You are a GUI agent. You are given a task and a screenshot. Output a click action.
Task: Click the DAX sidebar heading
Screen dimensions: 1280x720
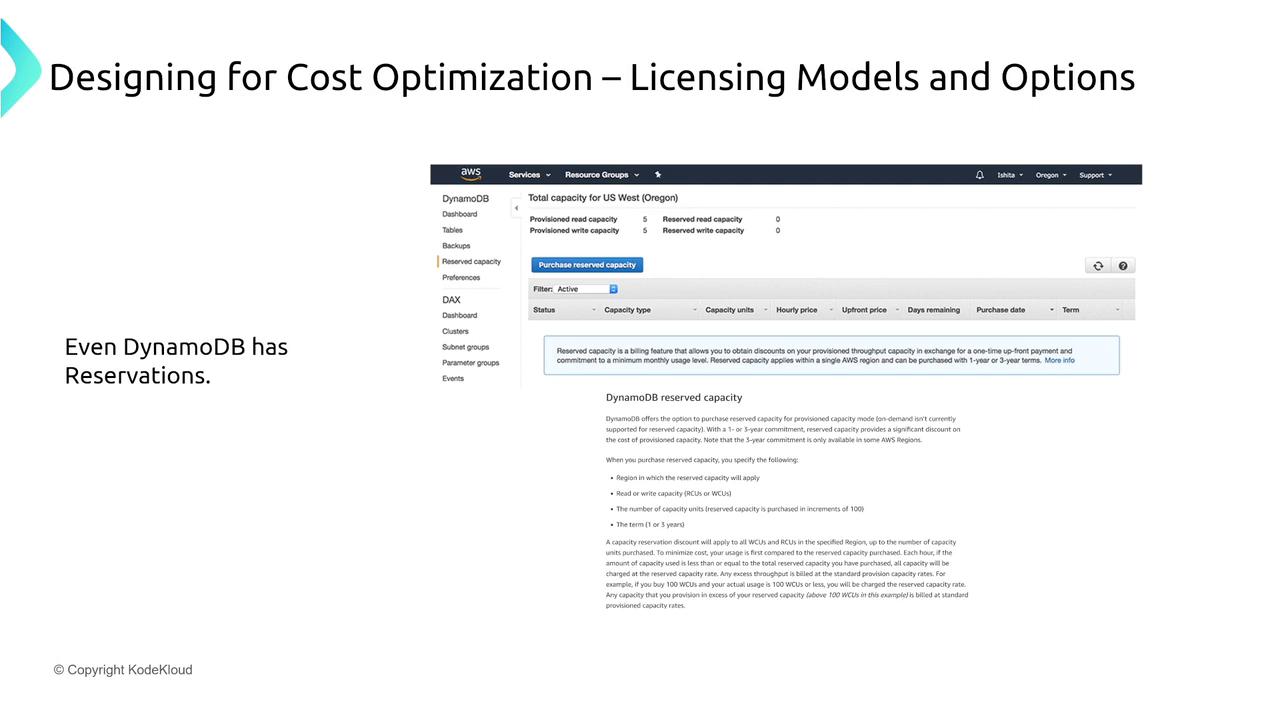pyautogui.click(x=451, y=299)
